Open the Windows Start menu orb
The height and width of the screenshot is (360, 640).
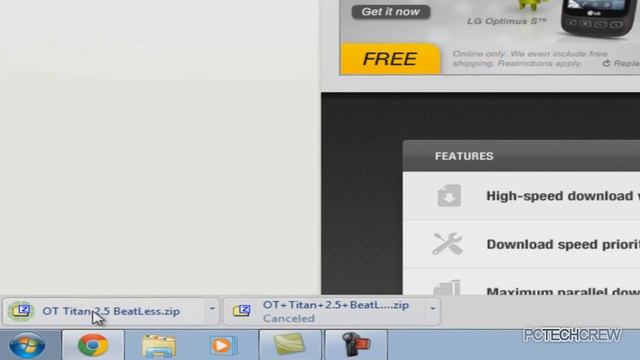[x=27, y=345]
